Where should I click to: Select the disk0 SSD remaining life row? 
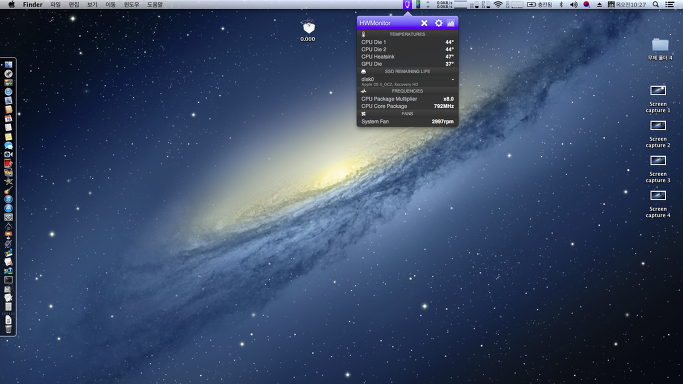407,81
